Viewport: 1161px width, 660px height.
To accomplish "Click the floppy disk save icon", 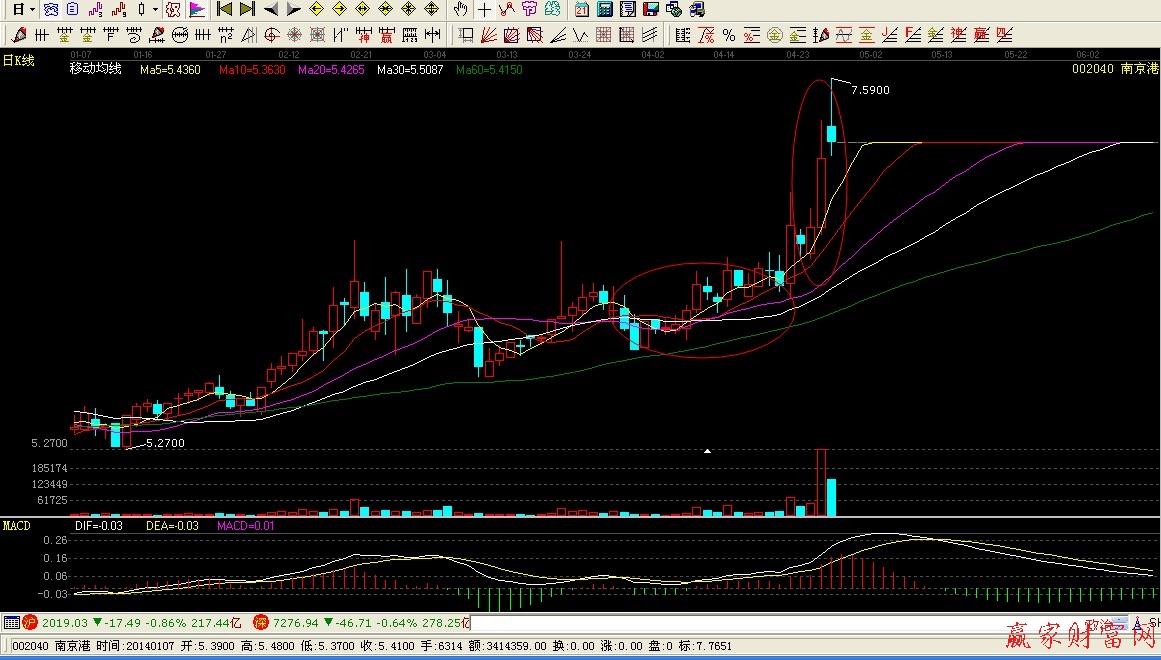I will 651,10.
